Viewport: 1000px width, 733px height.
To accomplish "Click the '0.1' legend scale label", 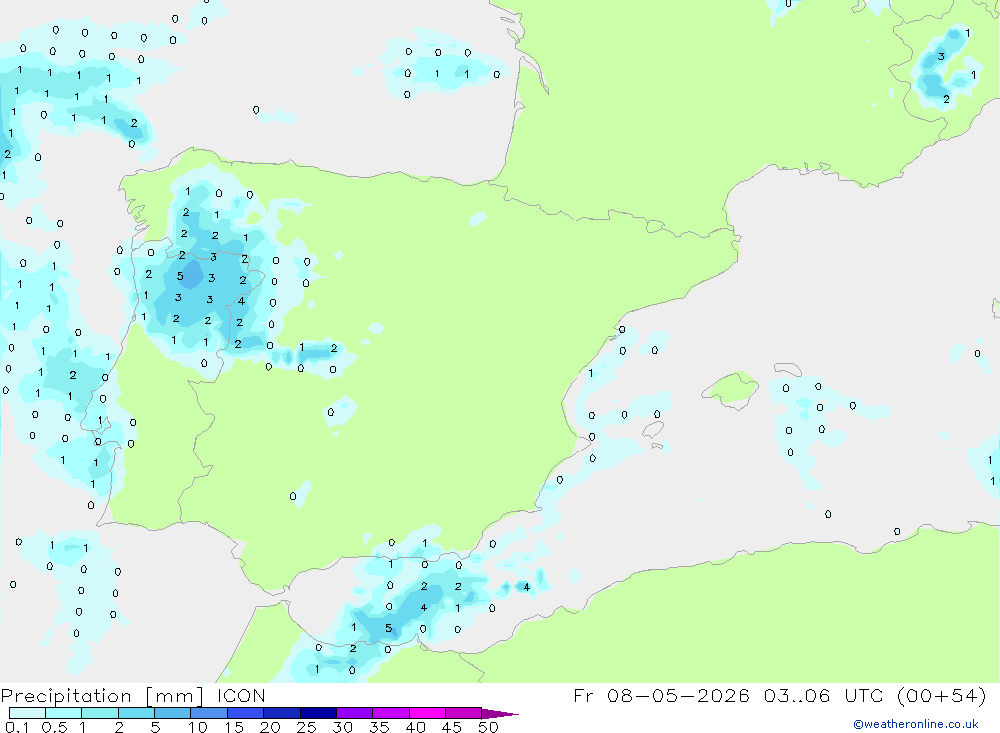I will tap(17, 727).
